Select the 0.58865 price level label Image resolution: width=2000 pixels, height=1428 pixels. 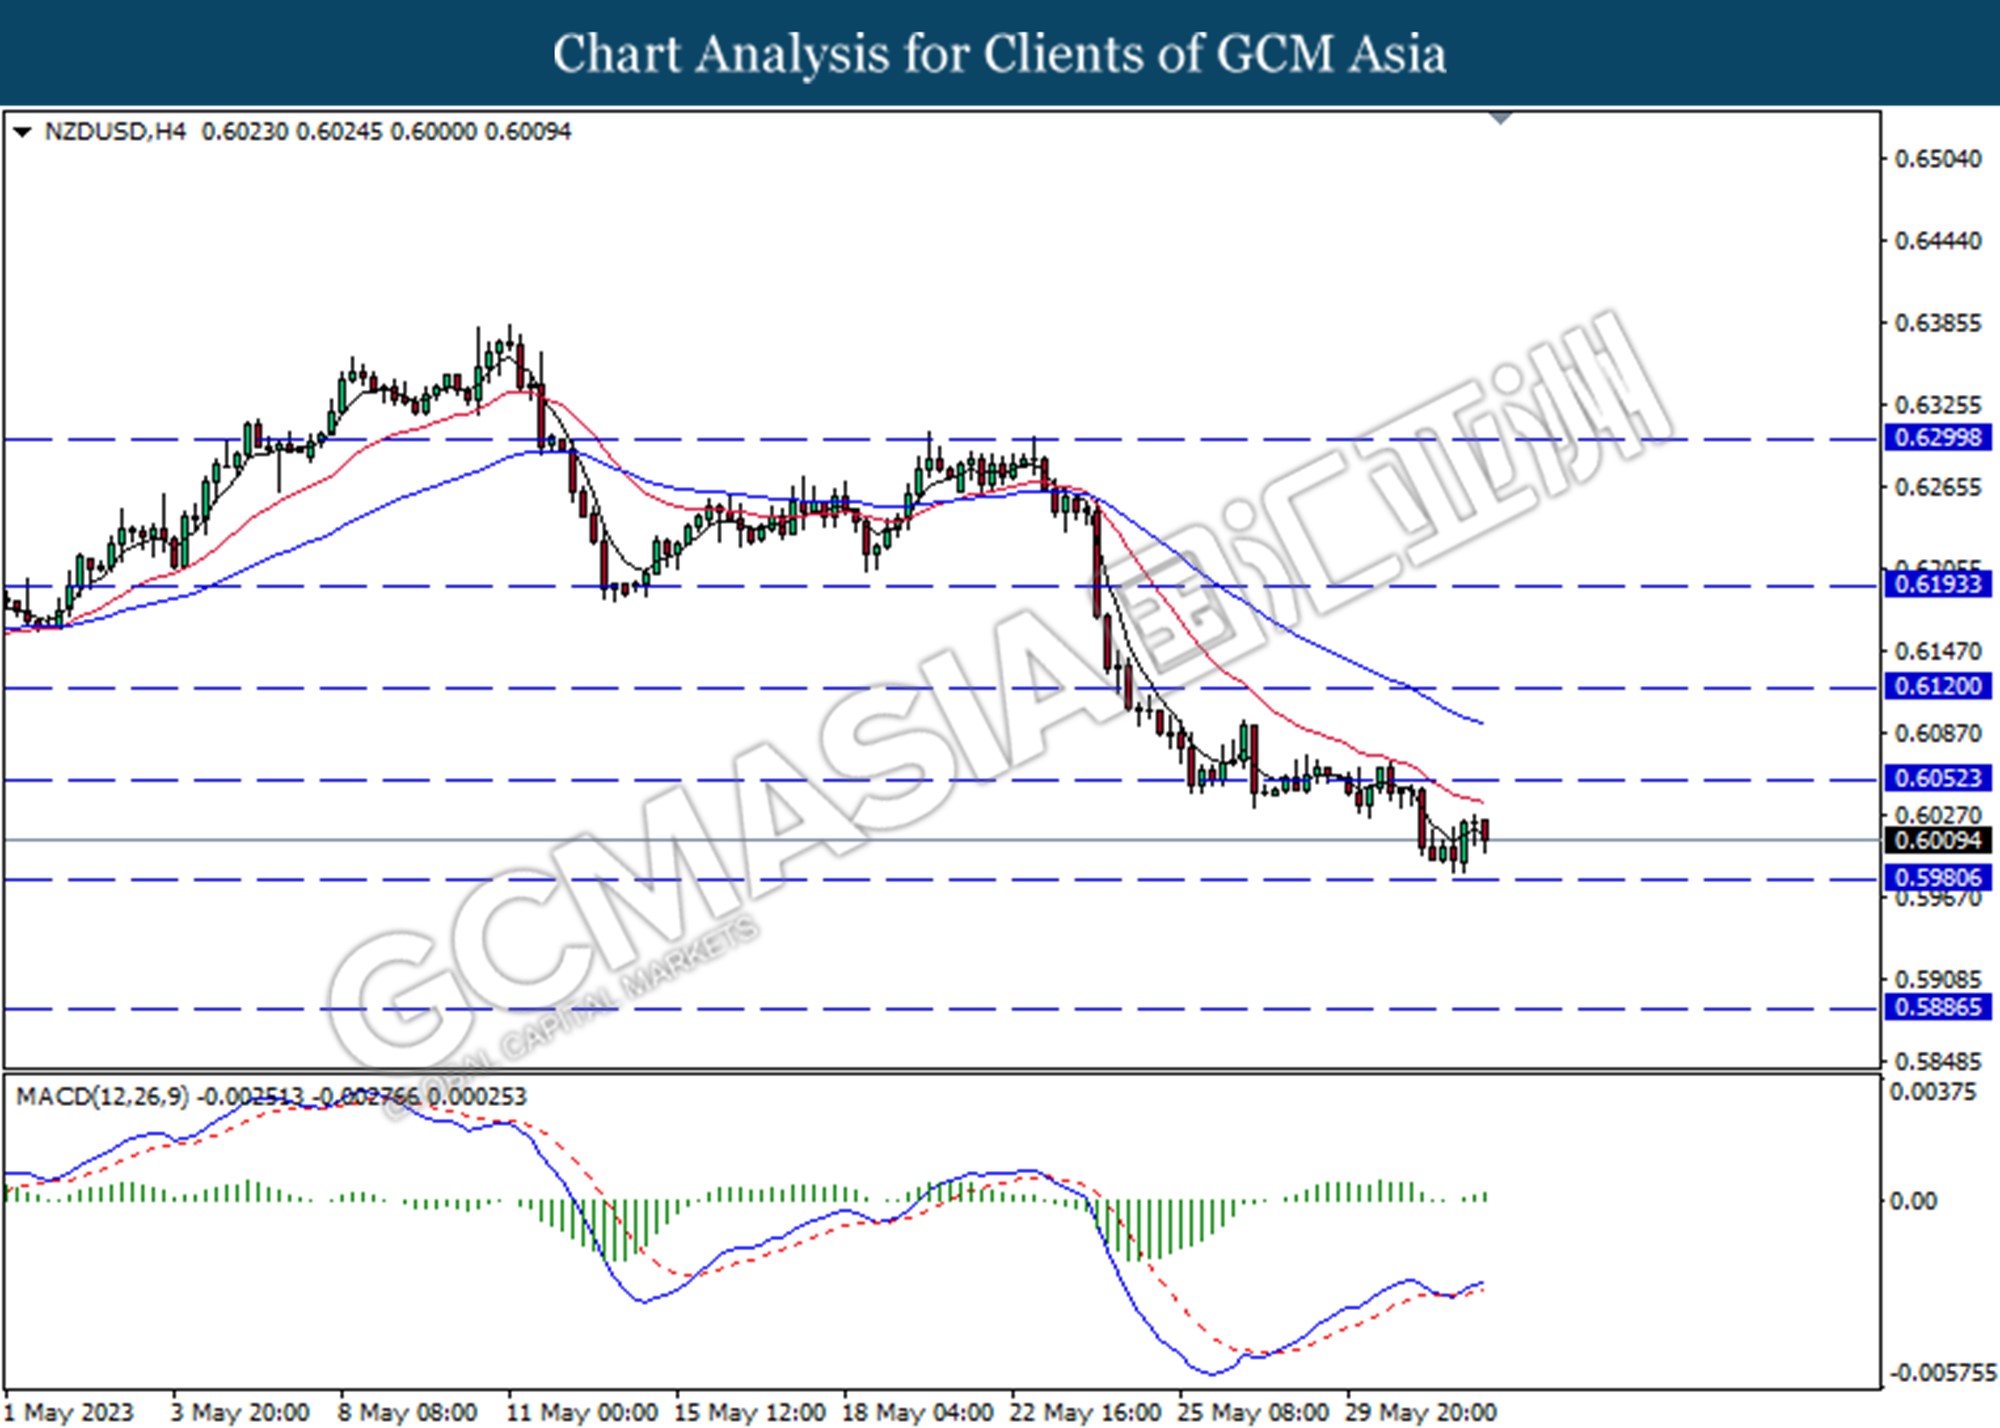pyautogui.click(x=1938, y=1007)
